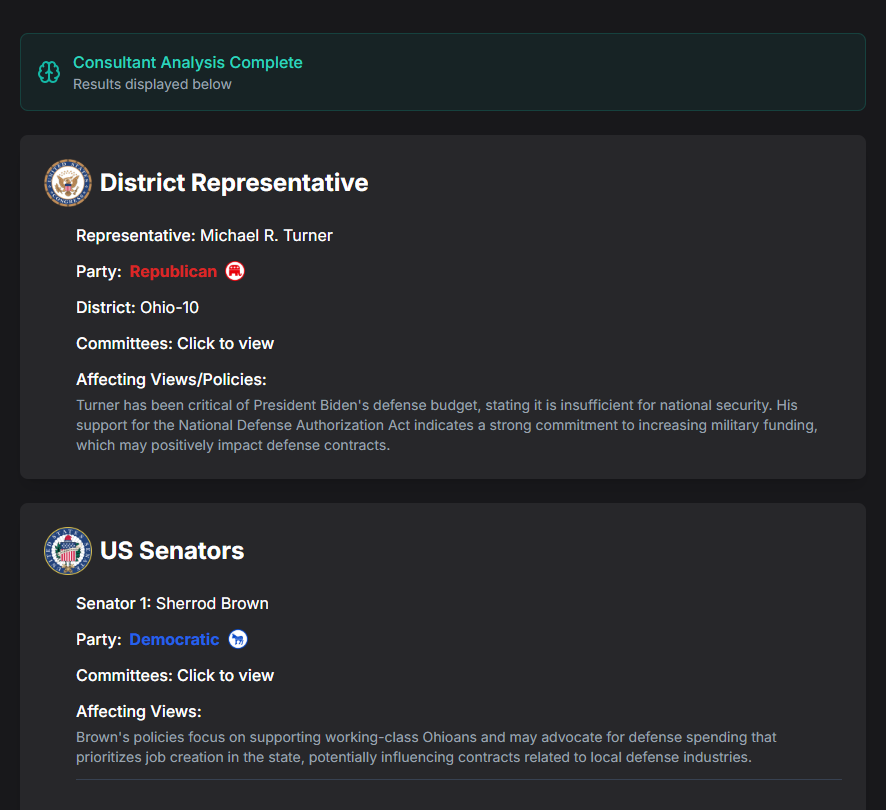Click the blue Democratic party label
Viewport: 886px width, 810px height.
point(174,639)
